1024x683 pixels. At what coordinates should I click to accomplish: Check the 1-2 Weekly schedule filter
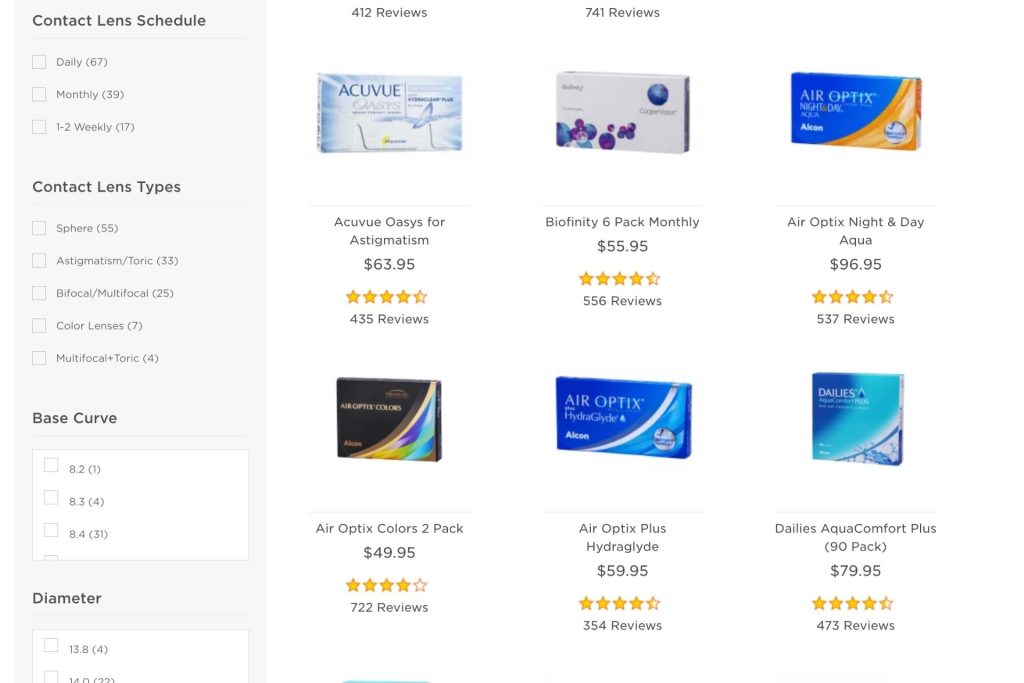click(39, 127)
